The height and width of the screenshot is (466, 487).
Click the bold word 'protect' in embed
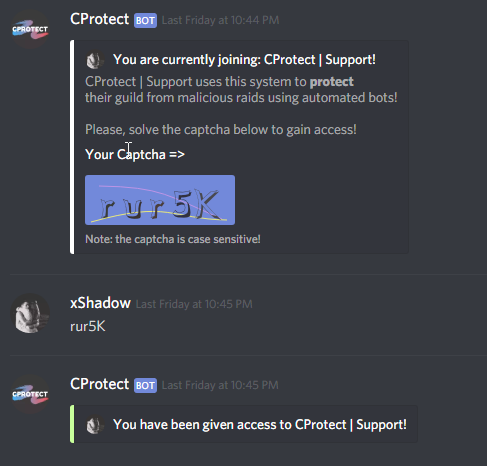tap(331, 82)
